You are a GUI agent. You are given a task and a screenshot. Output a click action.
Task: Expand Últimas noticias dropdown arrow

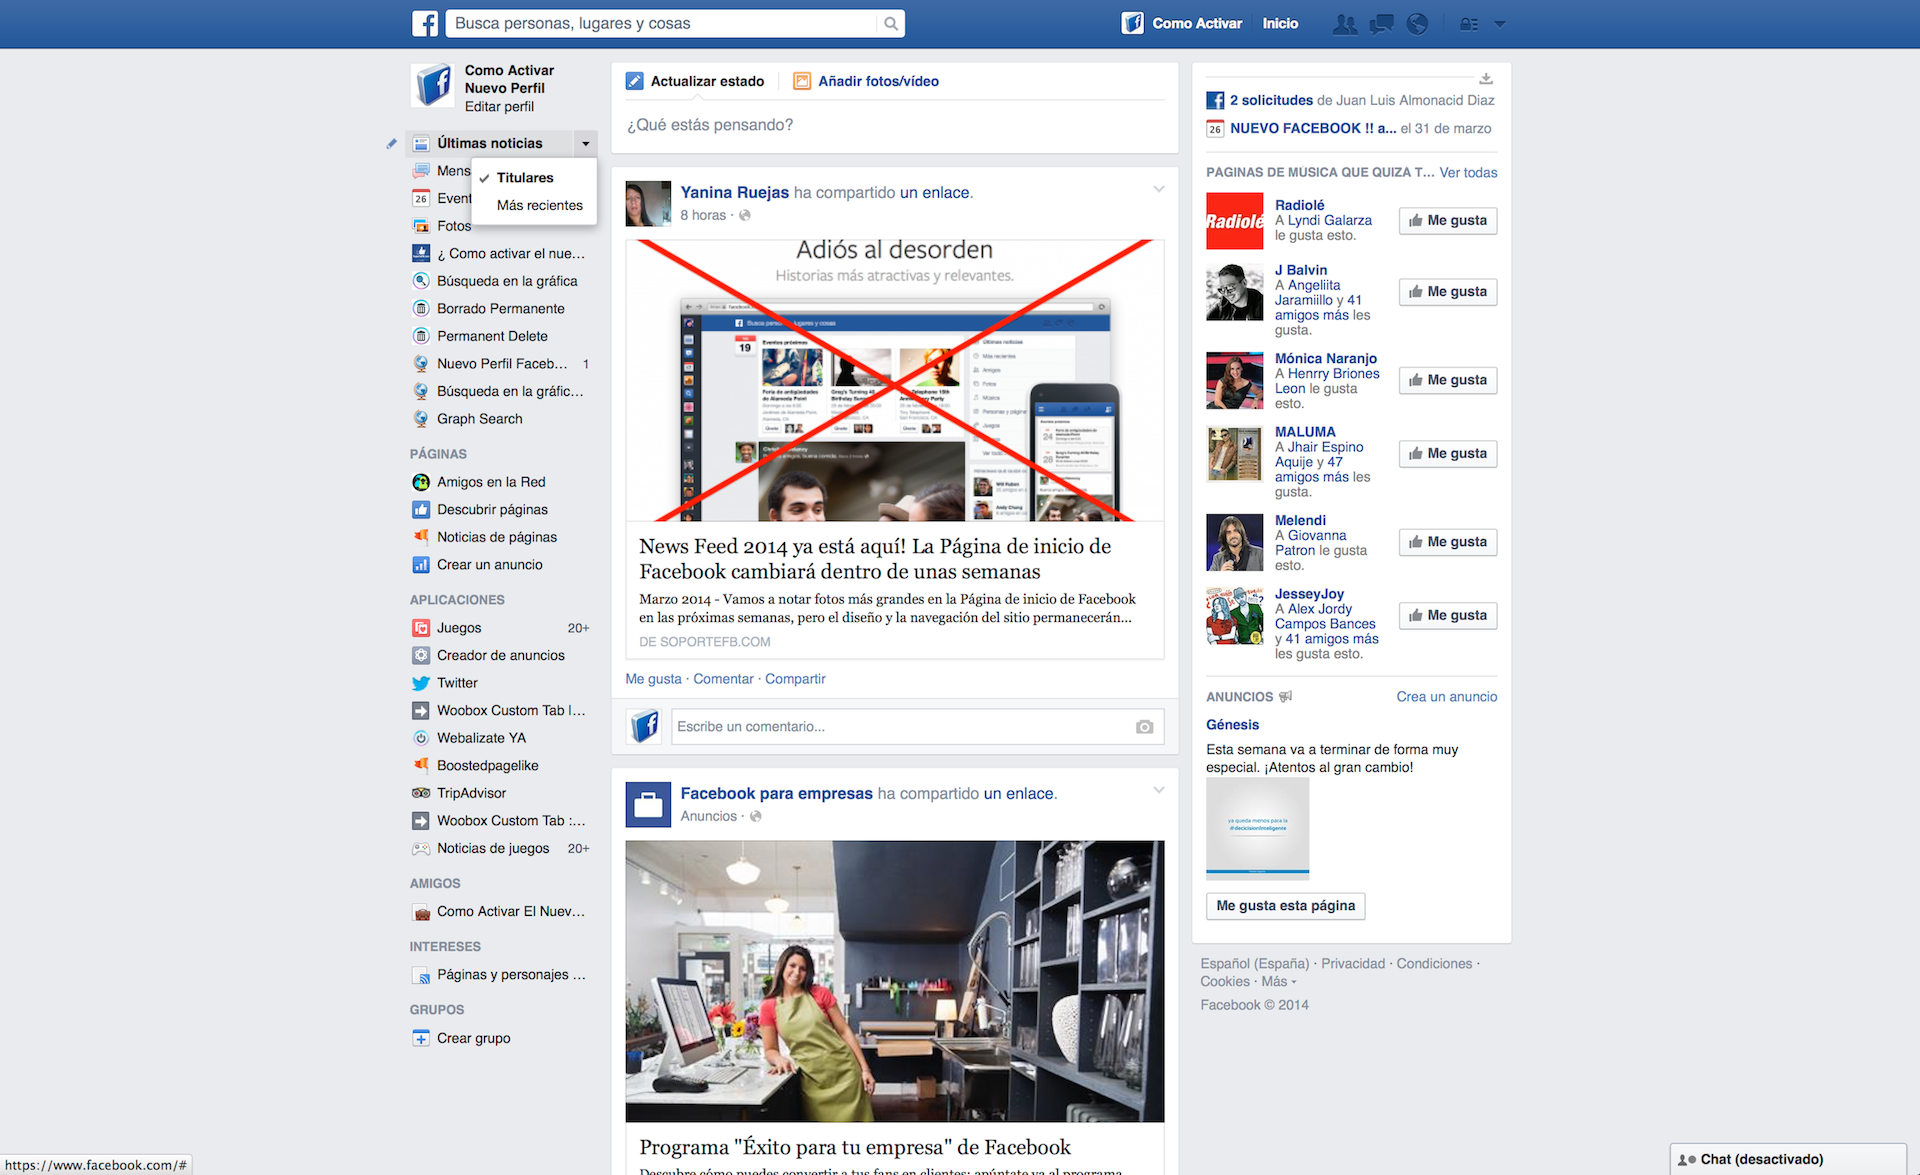click(x=586, y=144)
